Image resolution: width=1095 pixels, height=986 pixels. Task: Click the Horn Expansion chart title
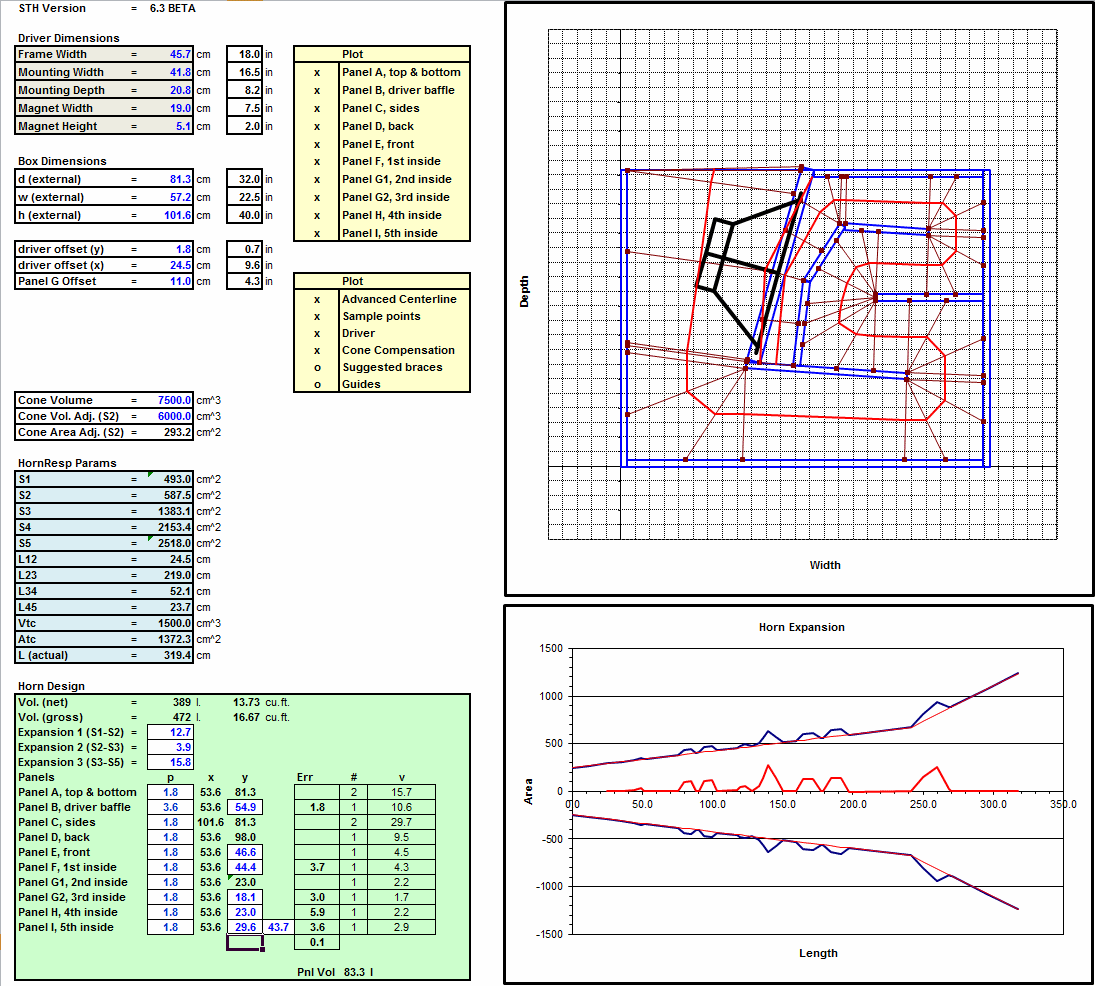802,627
